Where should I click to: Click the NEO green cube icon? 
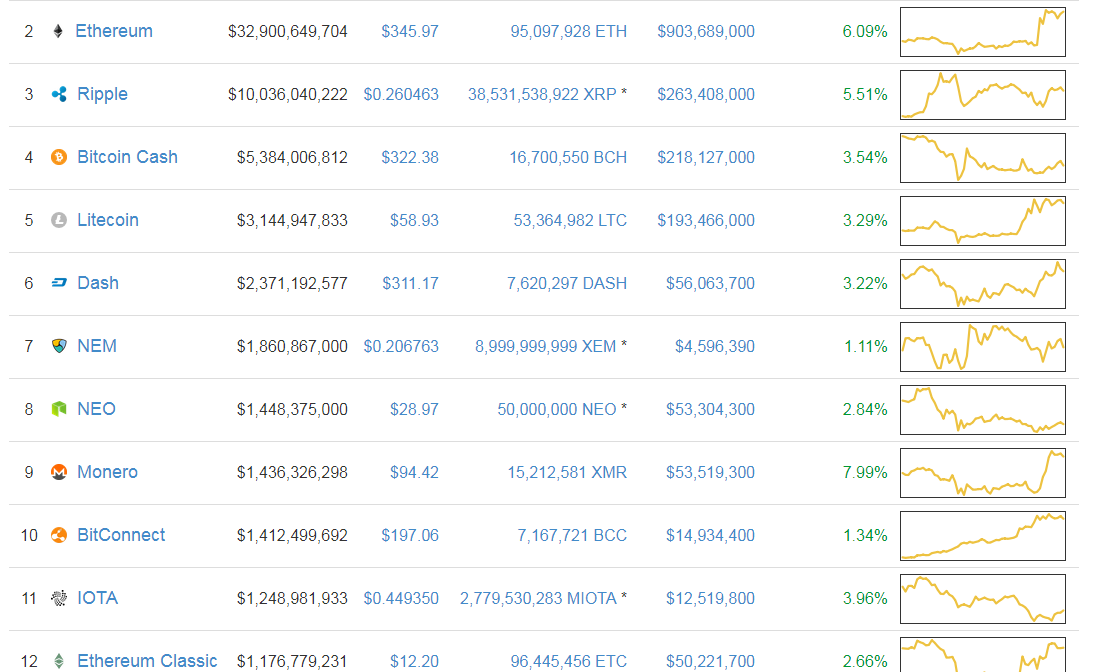pos(59,409)
